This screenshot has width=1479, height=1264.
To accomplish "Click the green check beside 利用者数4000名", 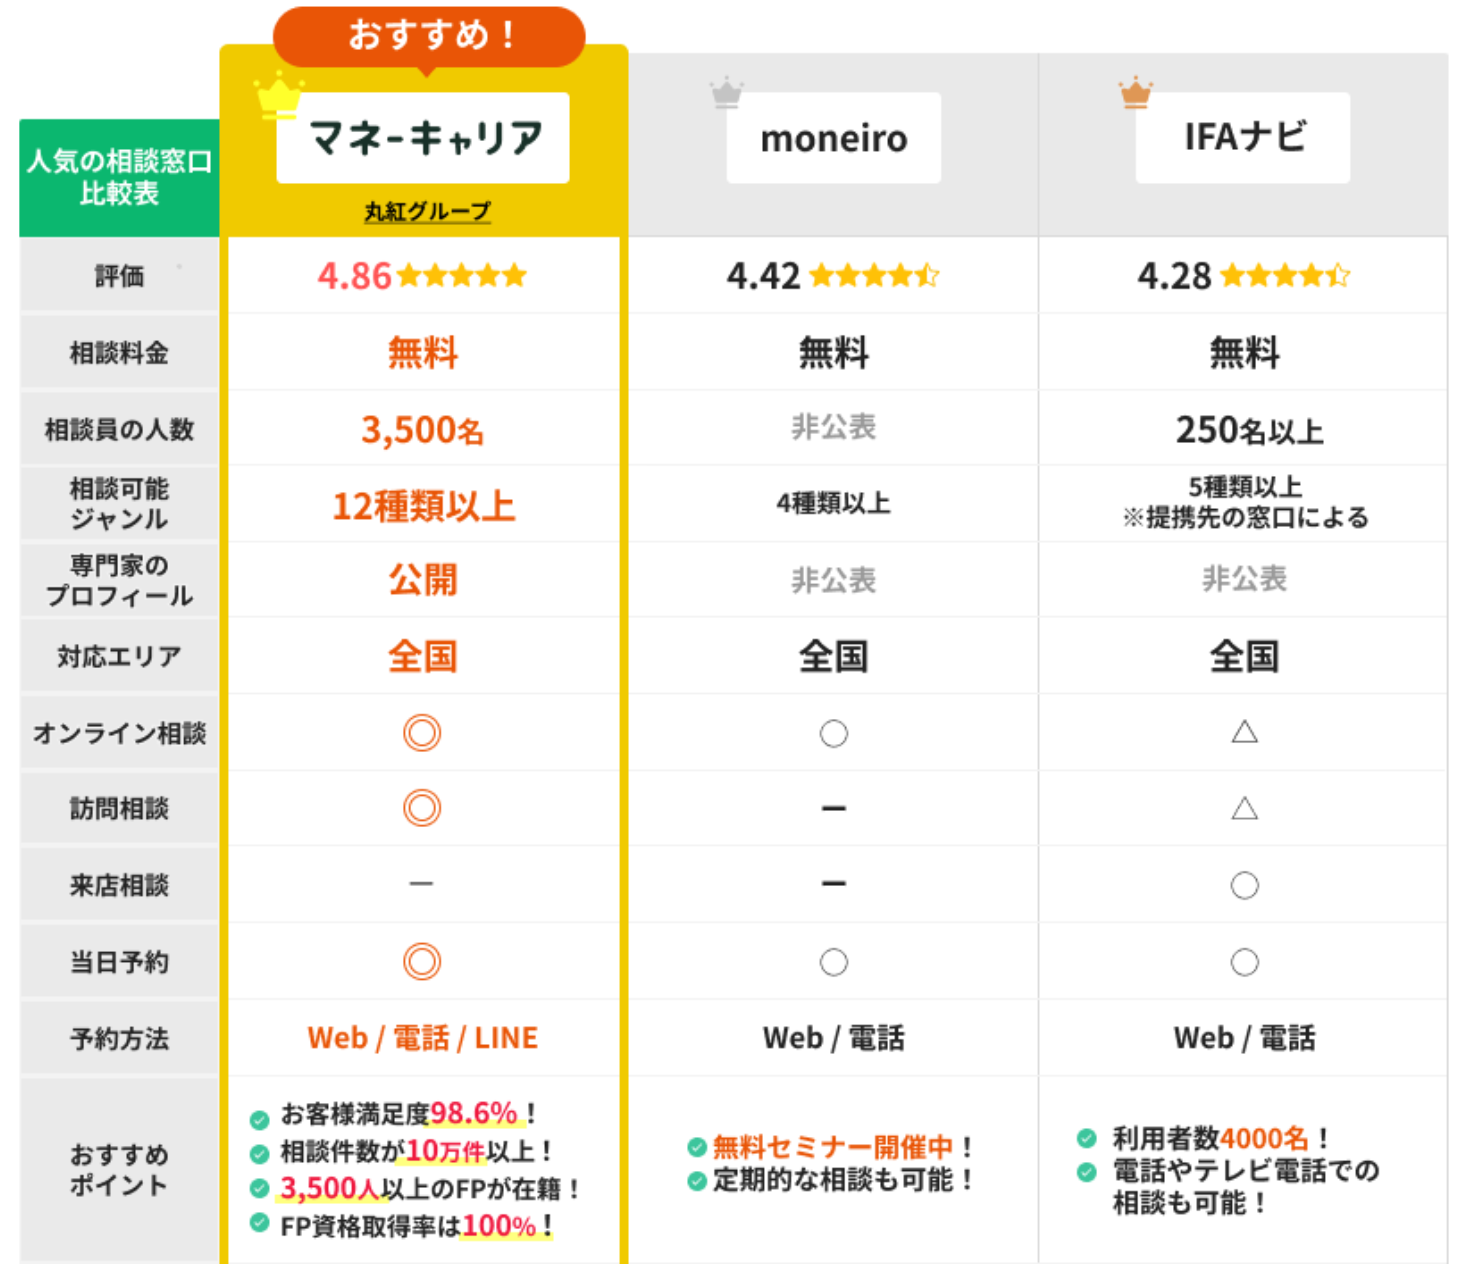I will click(1087, 1138).
